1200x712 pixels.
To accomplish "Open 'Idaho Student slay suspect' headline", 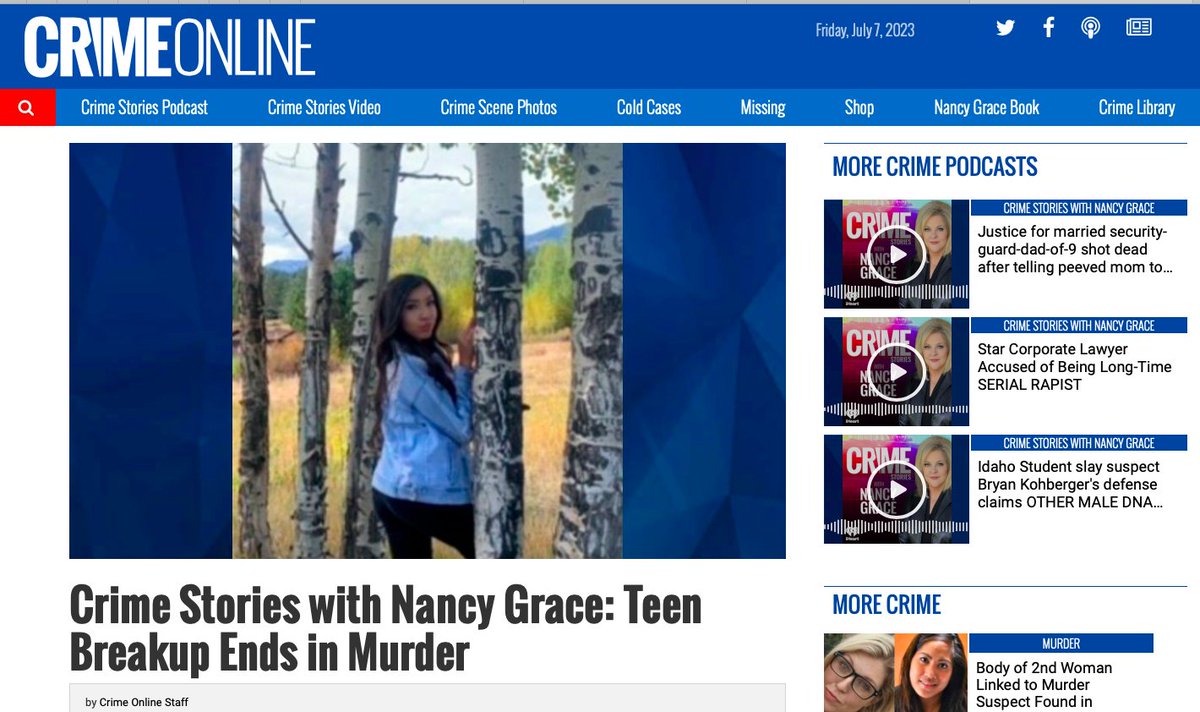I will tap(1070, 484).
